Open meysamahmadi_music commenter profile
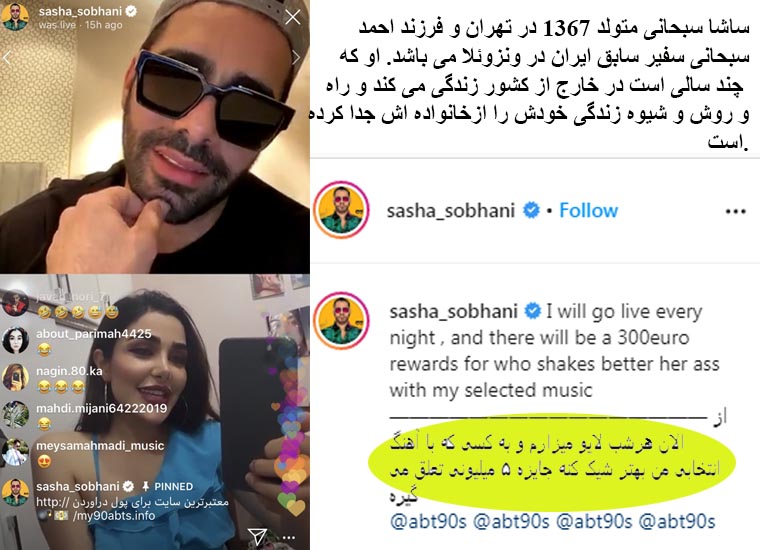The image size is (760, 550). pos(100,445)
